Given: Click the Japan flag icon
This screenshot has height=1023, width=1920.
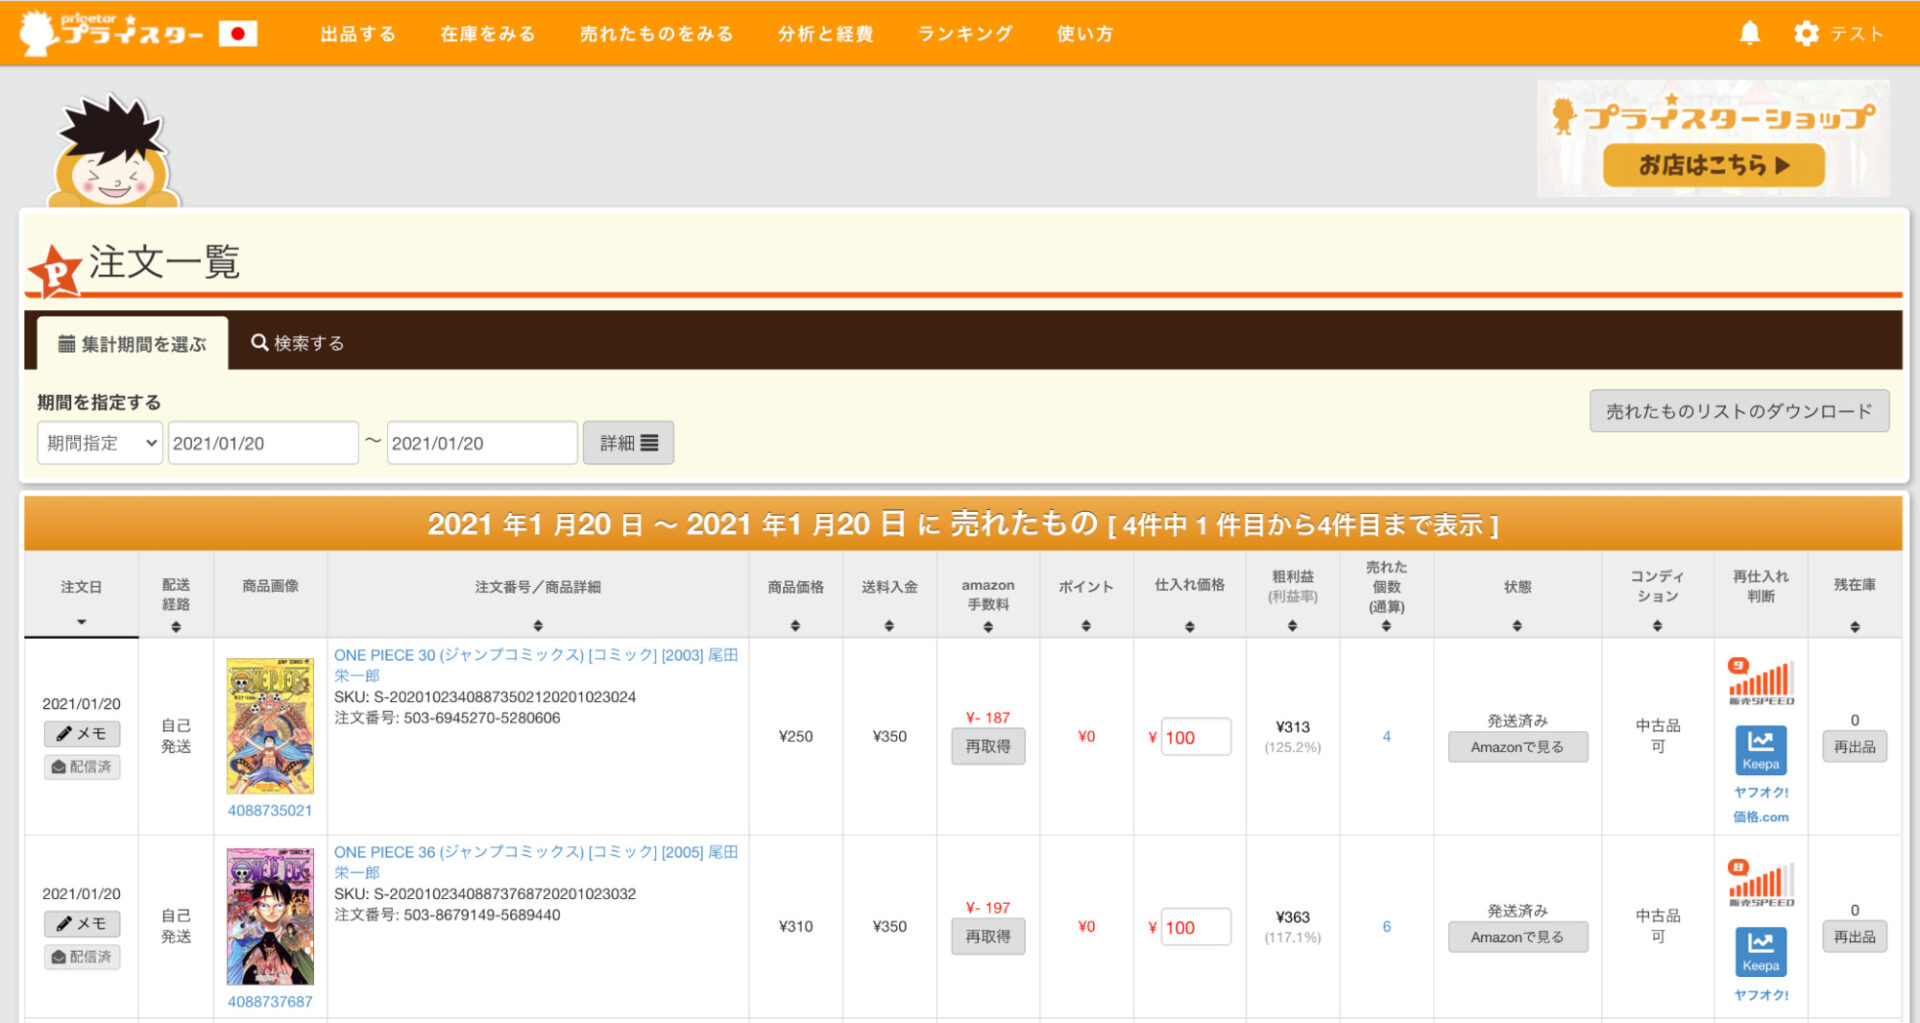Looking at the screenshot, I should [238, 34].
